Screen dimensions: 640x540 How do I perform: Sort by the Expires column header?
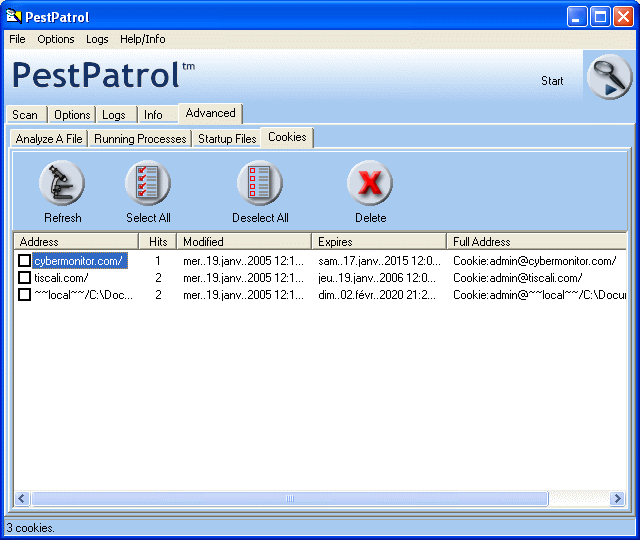point(379,242)
